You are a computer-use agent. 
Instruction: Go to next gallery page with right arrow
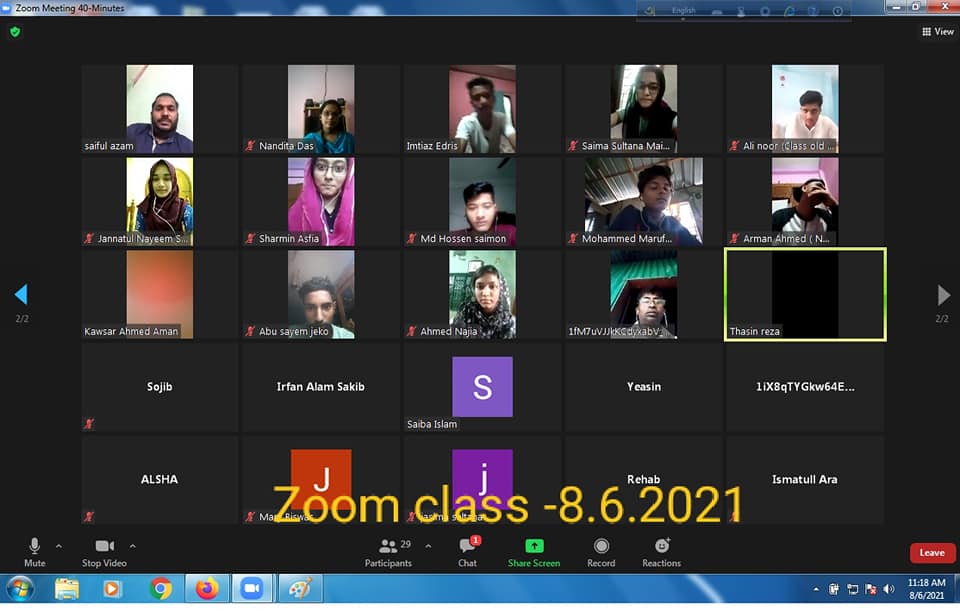[x=943, y=295]
